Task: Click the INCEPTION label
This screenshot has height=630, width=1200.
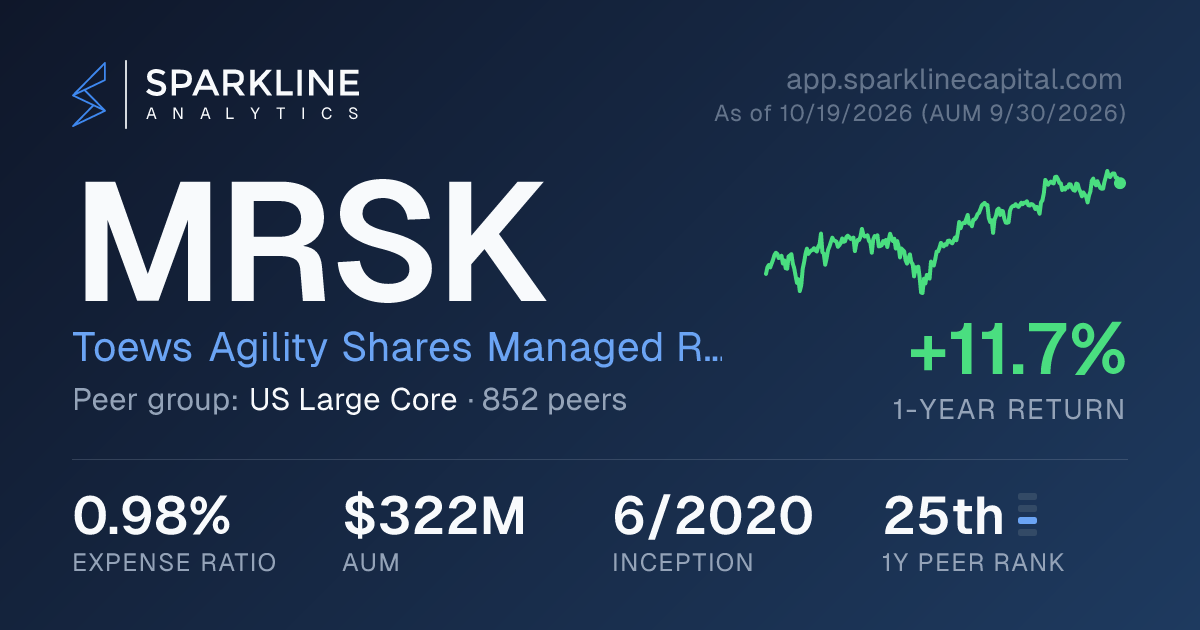Action: [683, 562]
